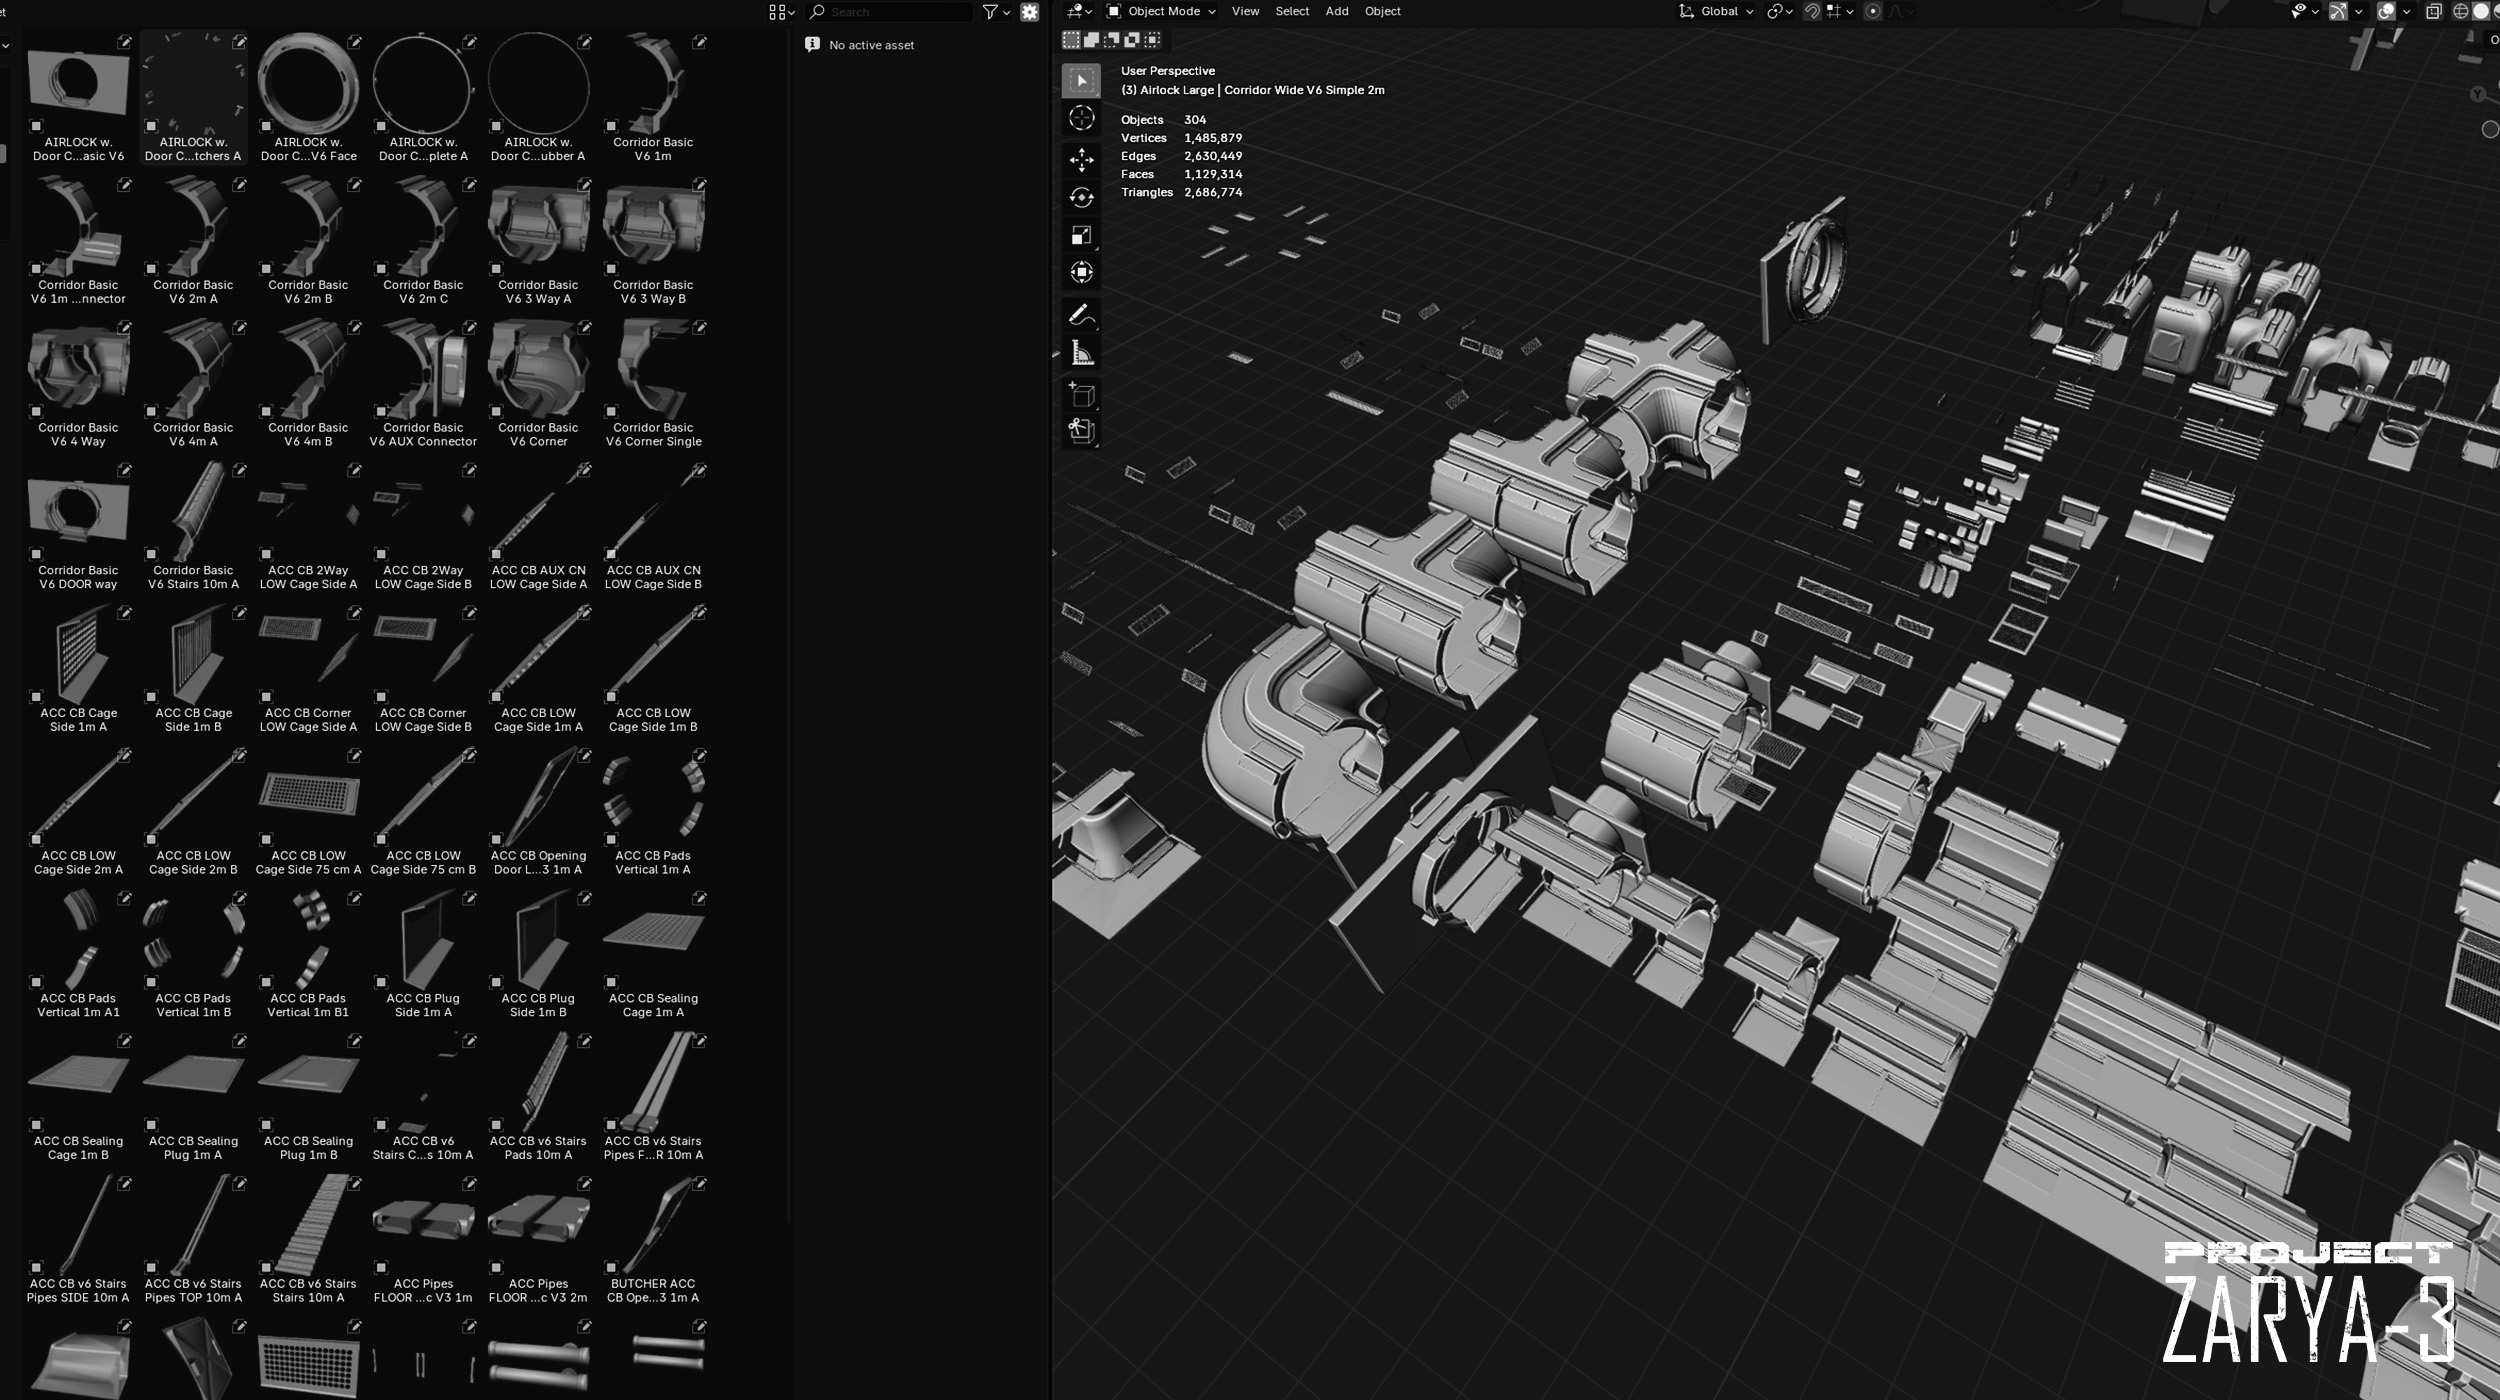
Task: Open the Select menu
Action: pyautogui.click(x=1292, y=12)
